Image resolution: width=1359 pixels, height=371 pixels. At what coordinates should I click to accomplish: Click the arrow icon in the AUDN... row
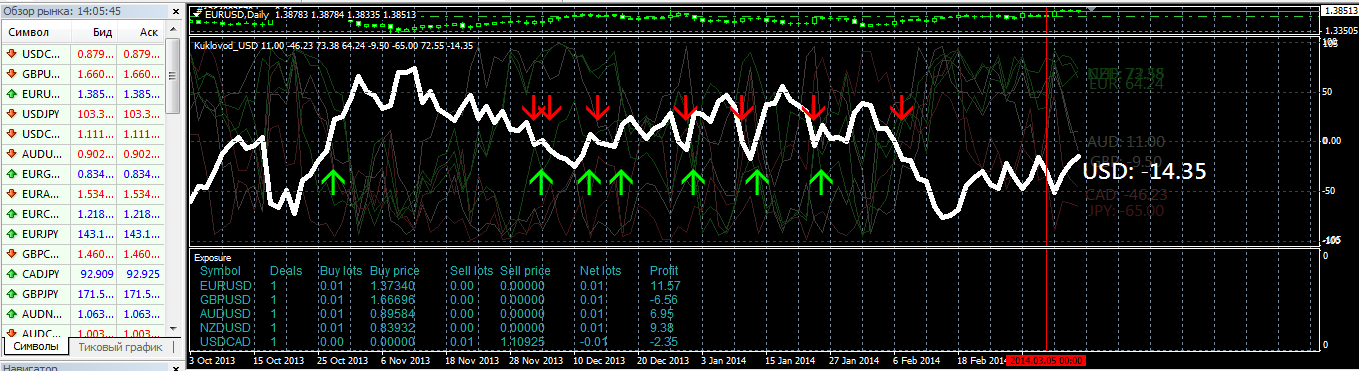(11, 313)
